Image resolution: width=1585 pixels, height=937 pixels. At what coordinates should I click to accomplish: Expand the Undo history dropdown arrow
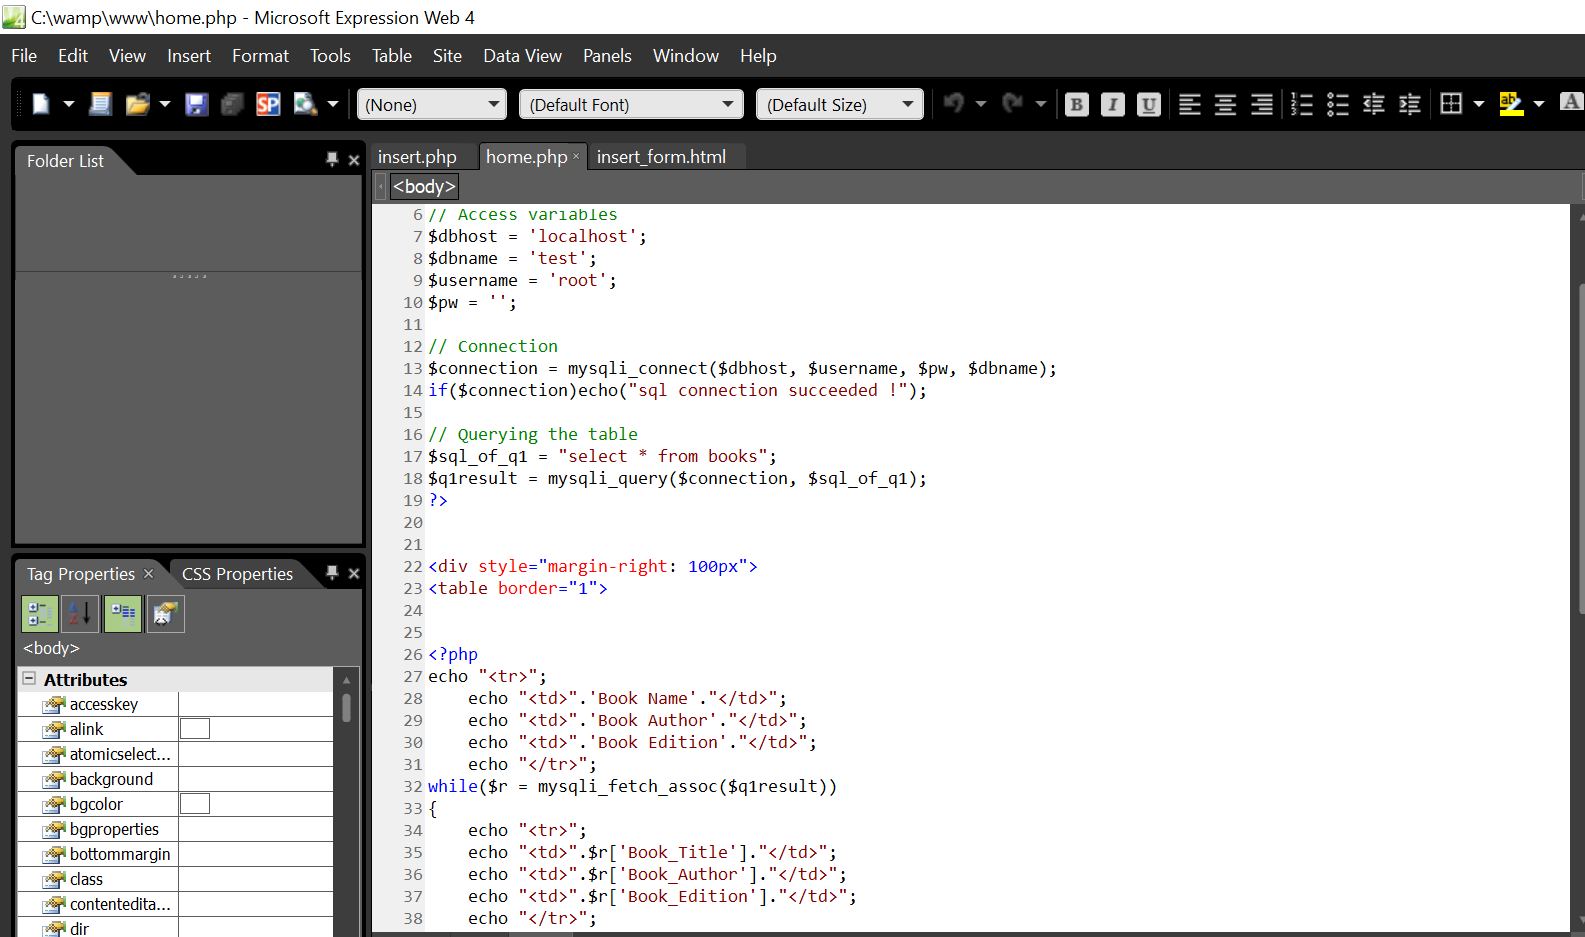click(981, 104)
